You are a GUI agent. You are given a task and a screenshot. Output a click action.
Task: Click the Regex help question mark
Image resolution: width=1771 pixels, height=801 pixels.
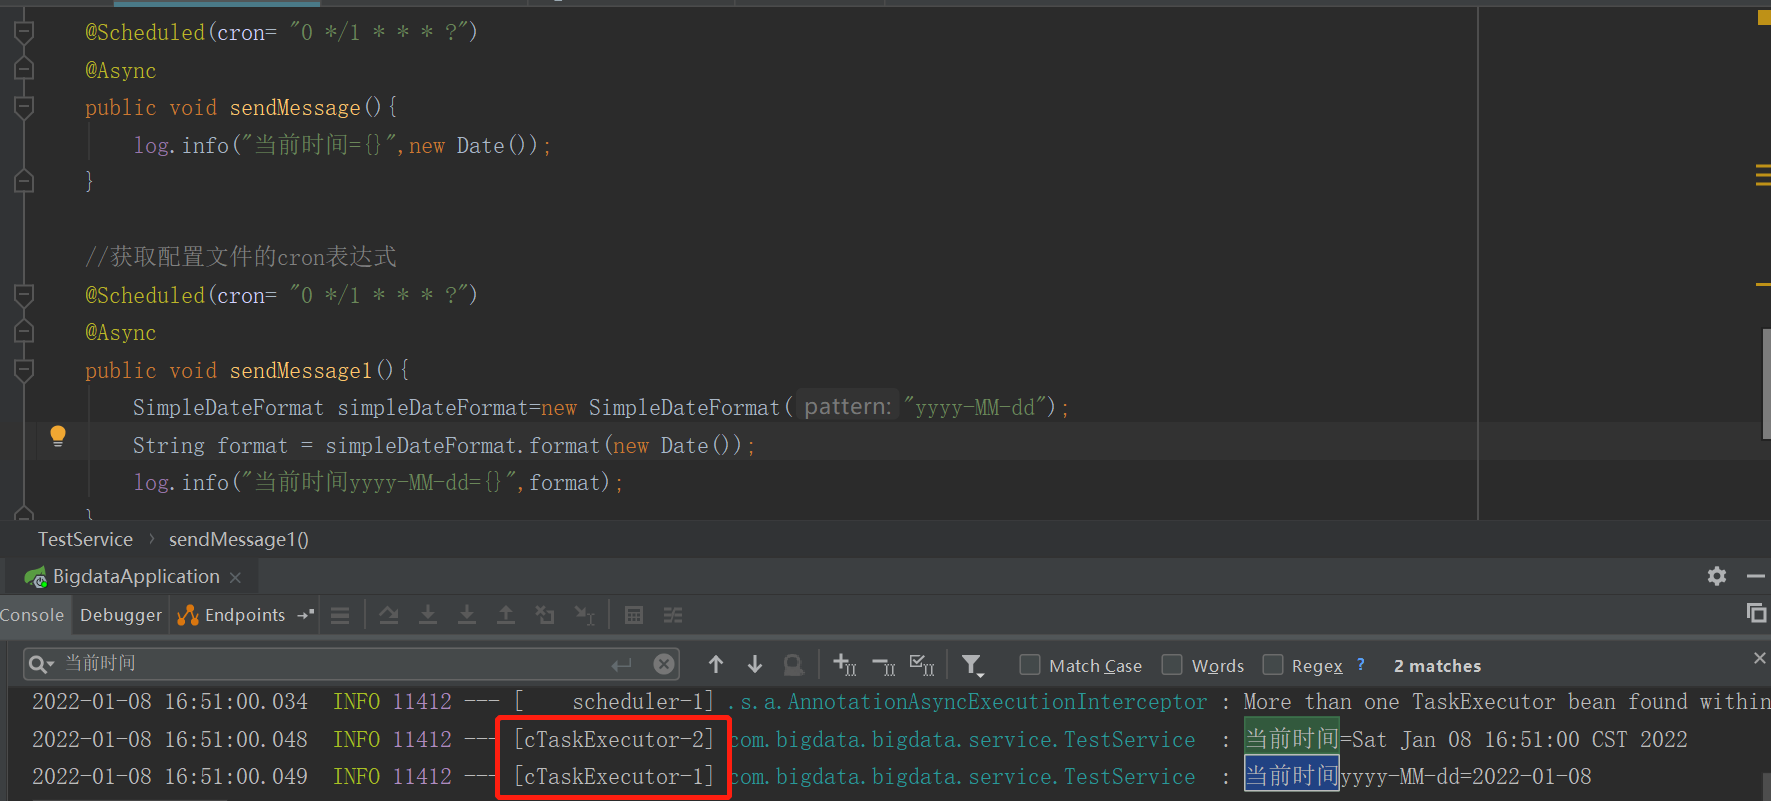1361,664
